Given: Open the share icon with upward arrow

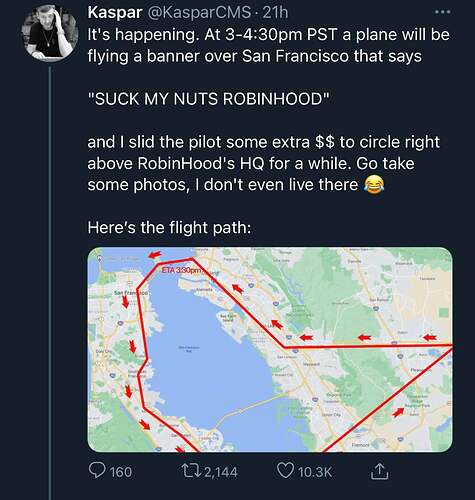Looking at the screenshot, I should coord(380,471).
